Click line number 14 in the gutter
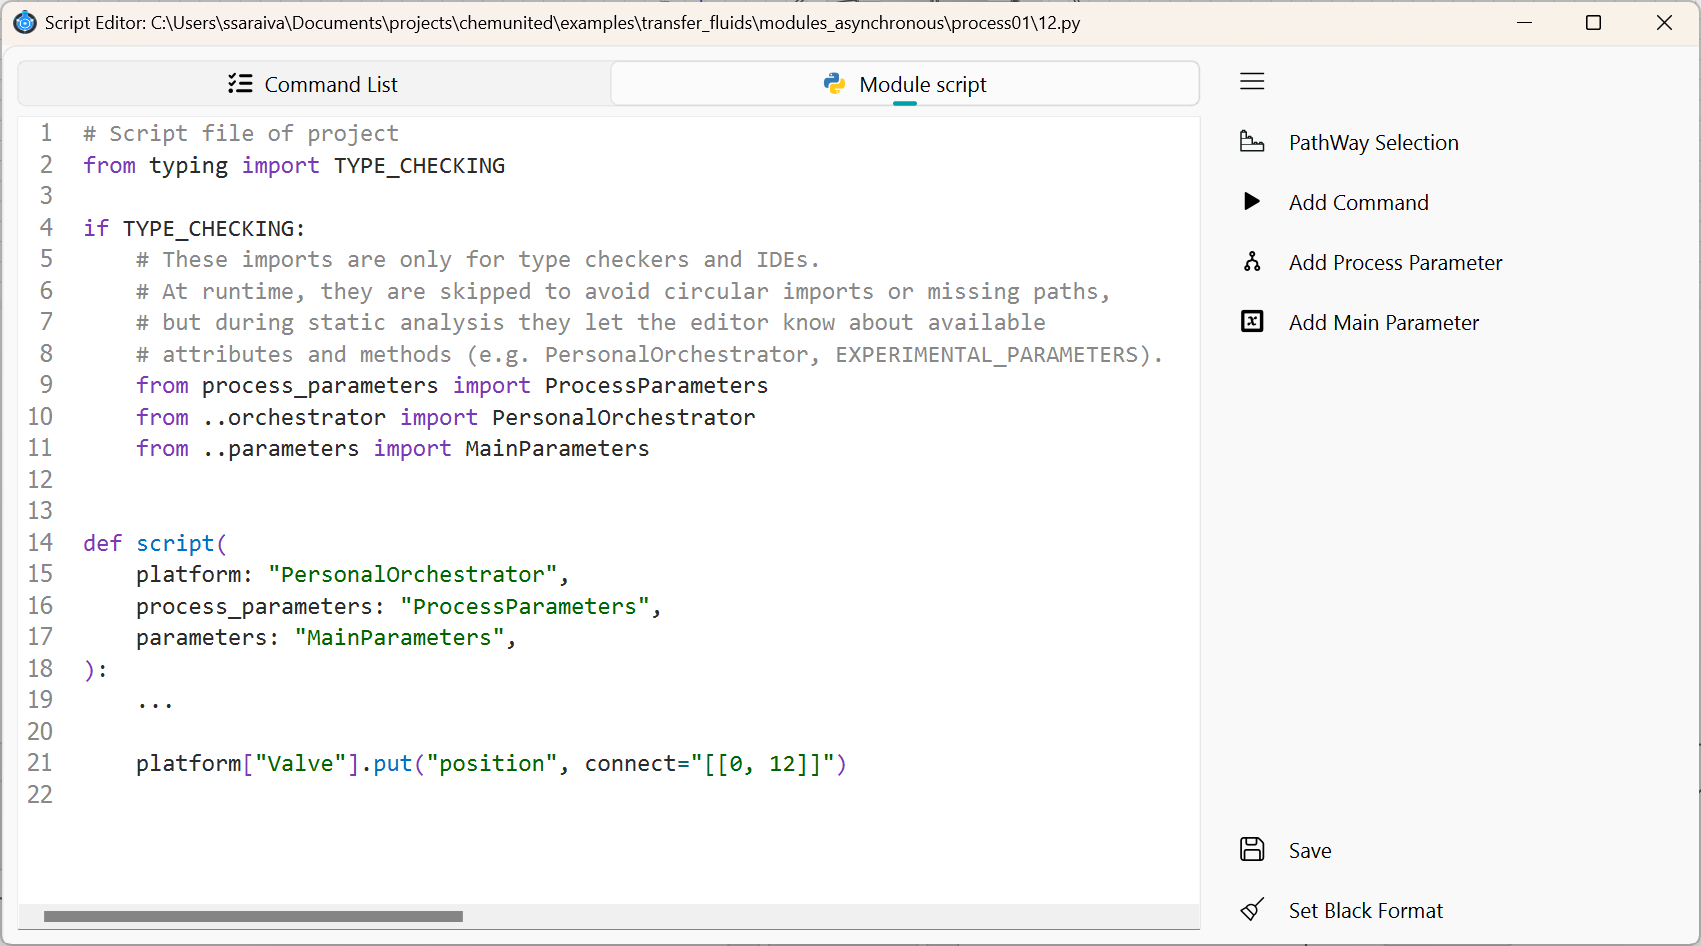This screenshot has height=946, width=1701. [x=40, y=543]
